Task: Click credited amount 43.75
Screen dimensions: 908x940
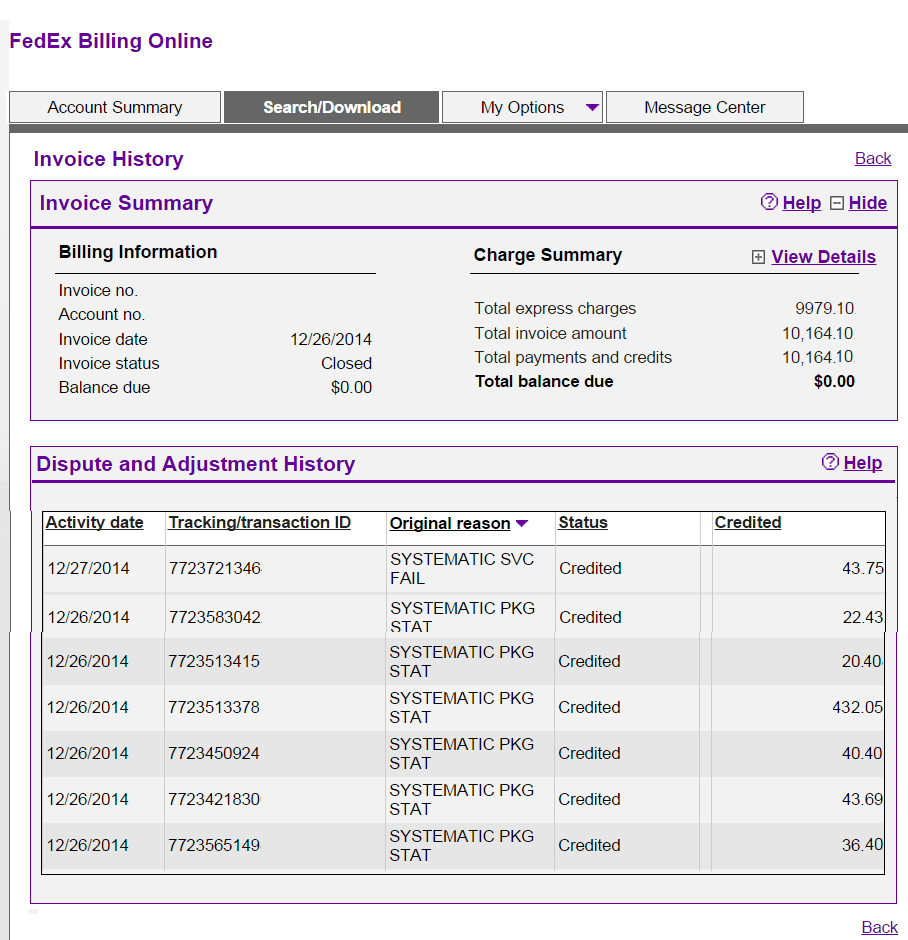Action: pyautogui.click(x=862, y=568)
